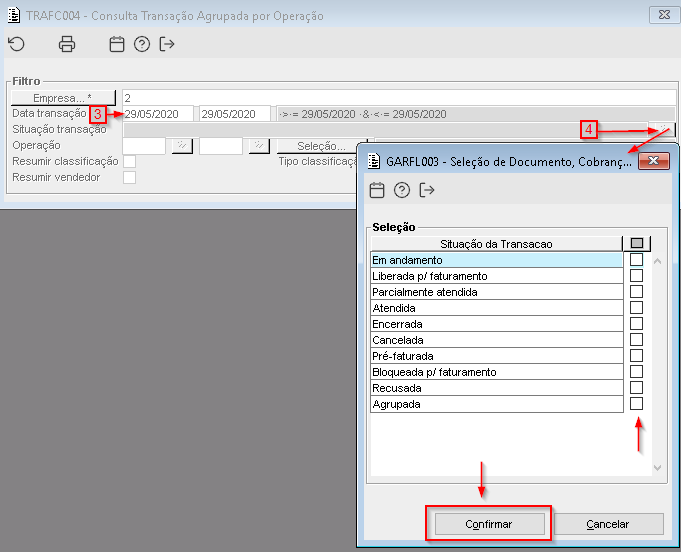Click the first Operação input field
Screen dimensions: 681x552
click(144, 146)
